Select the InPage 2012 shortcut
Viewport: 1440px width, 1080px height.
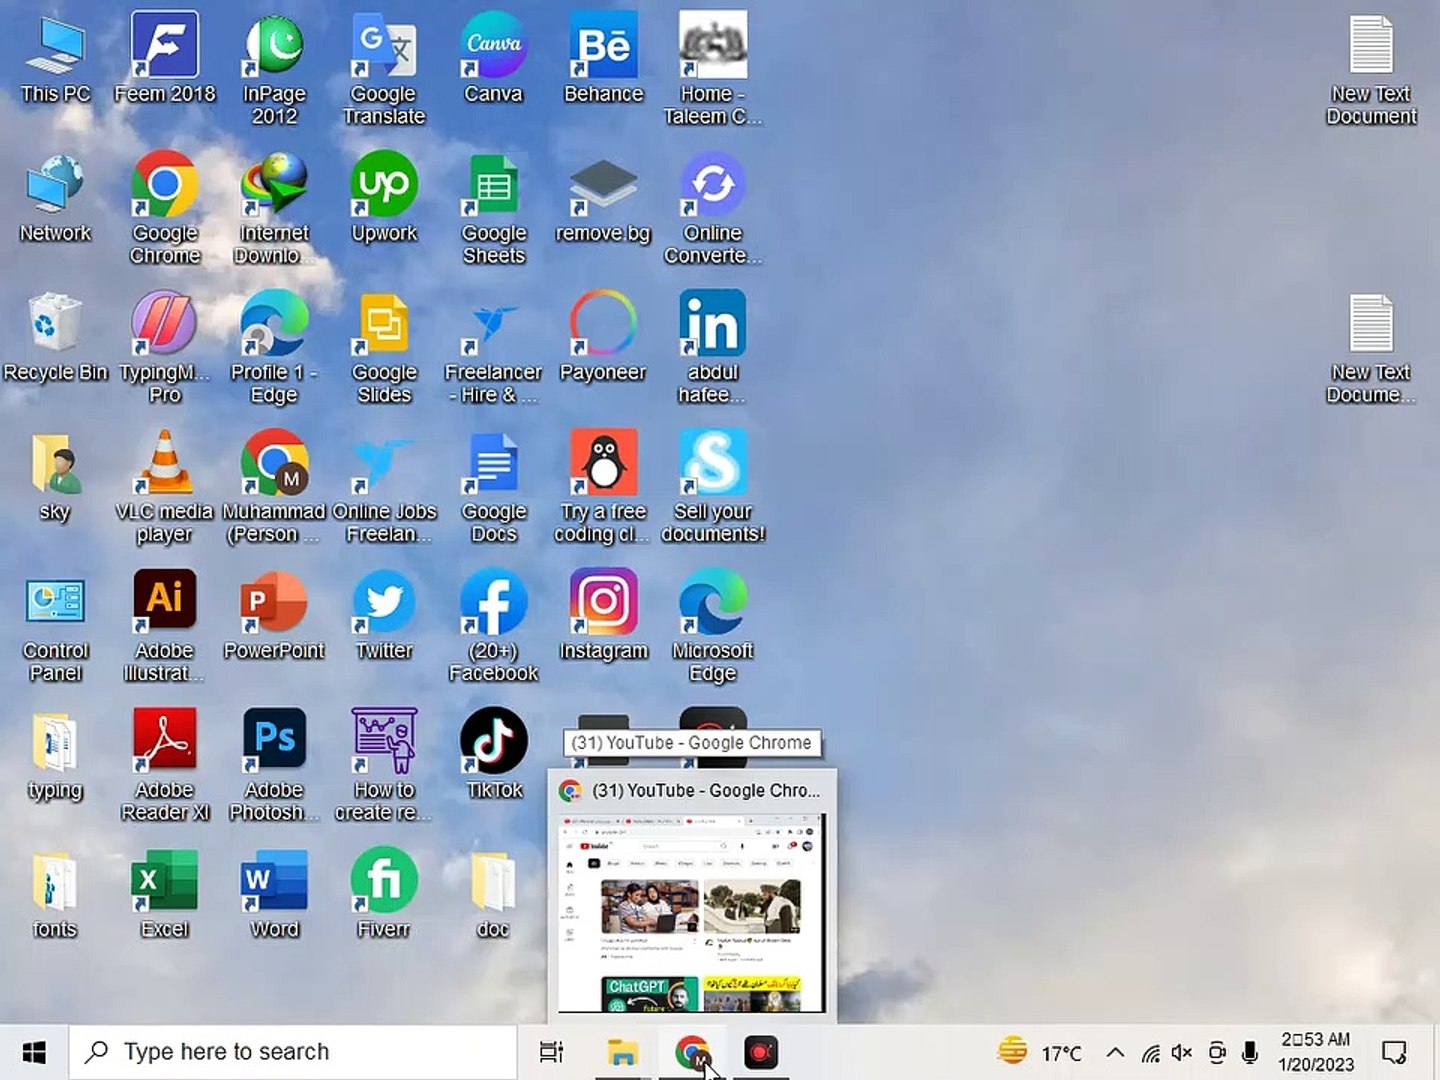[274, 70]
